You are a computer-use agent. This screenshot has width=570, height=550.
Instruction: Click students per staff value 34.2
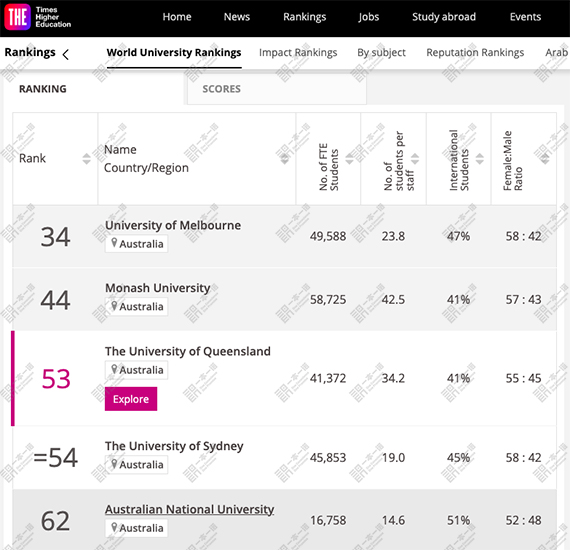393,379
